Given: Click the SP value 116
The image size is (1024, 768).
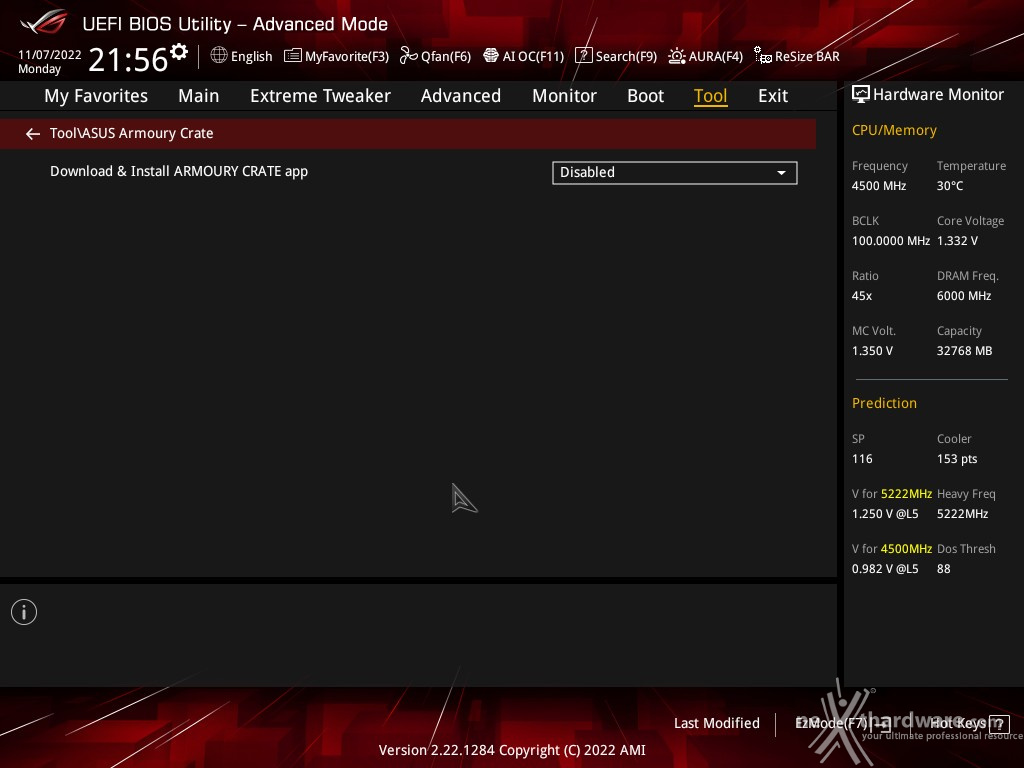Looking at the screenshot, I should pyautogui.click(x=862, y=458).
